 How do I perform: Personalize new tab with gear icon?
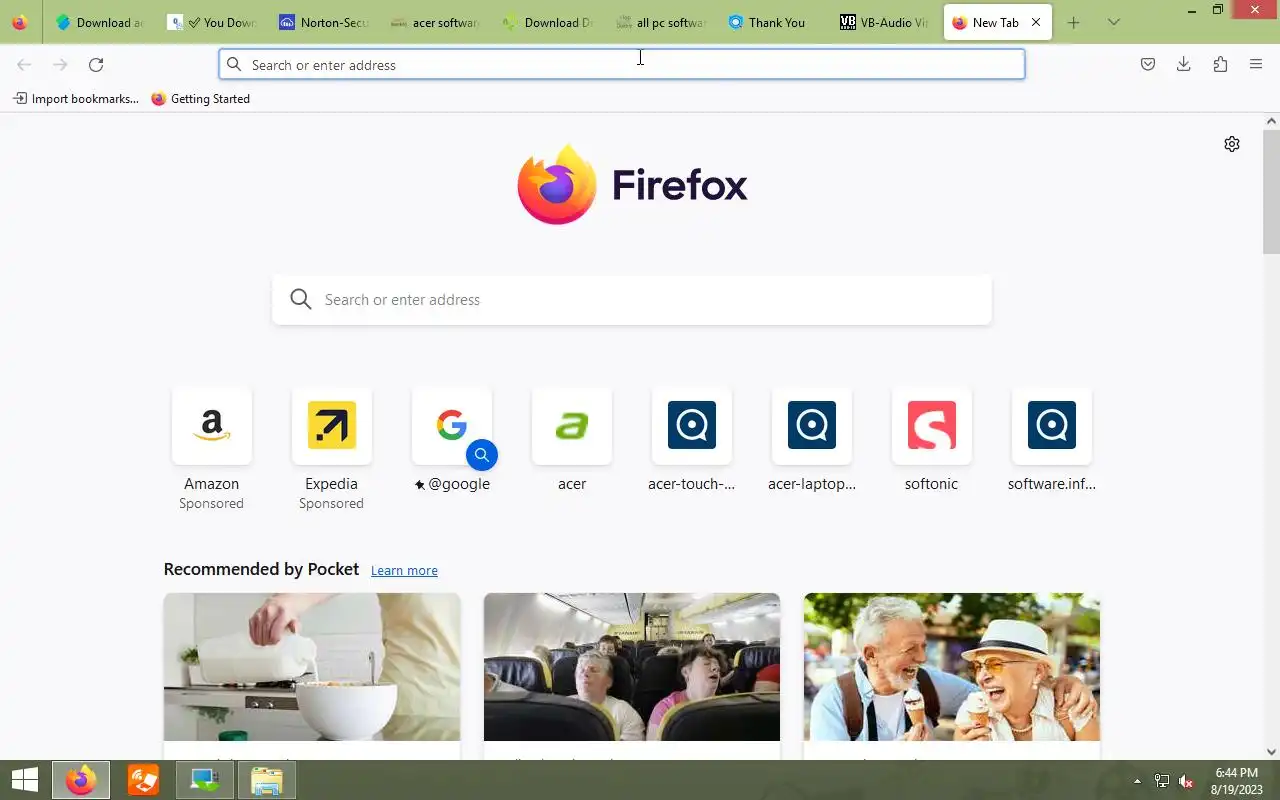pyautogui.click(x=1232, y=144)
